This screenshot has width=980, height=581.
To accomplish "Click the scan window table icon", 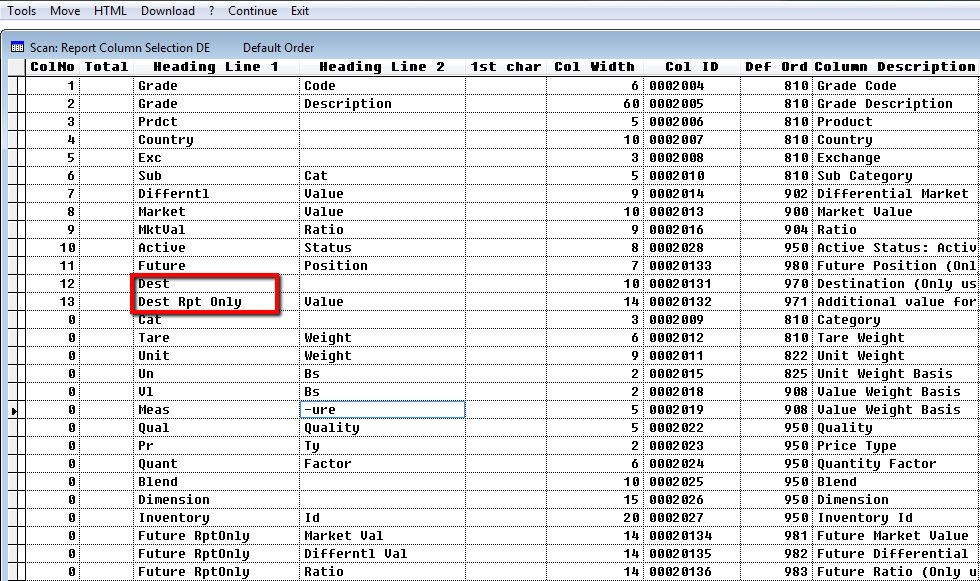I will [18, 47].
